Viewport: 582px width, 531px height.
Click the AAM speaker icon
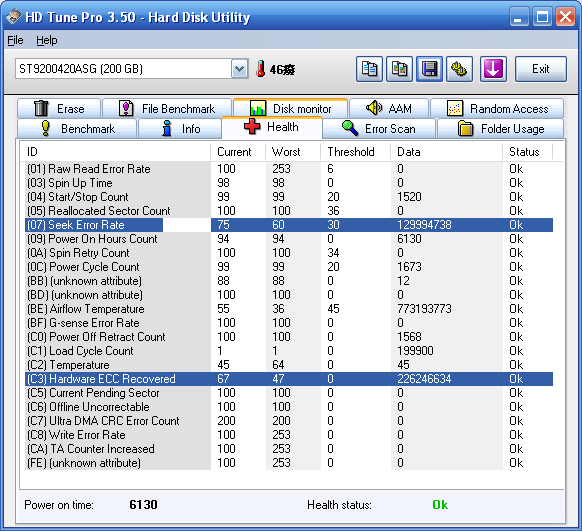tap(374, 108)
